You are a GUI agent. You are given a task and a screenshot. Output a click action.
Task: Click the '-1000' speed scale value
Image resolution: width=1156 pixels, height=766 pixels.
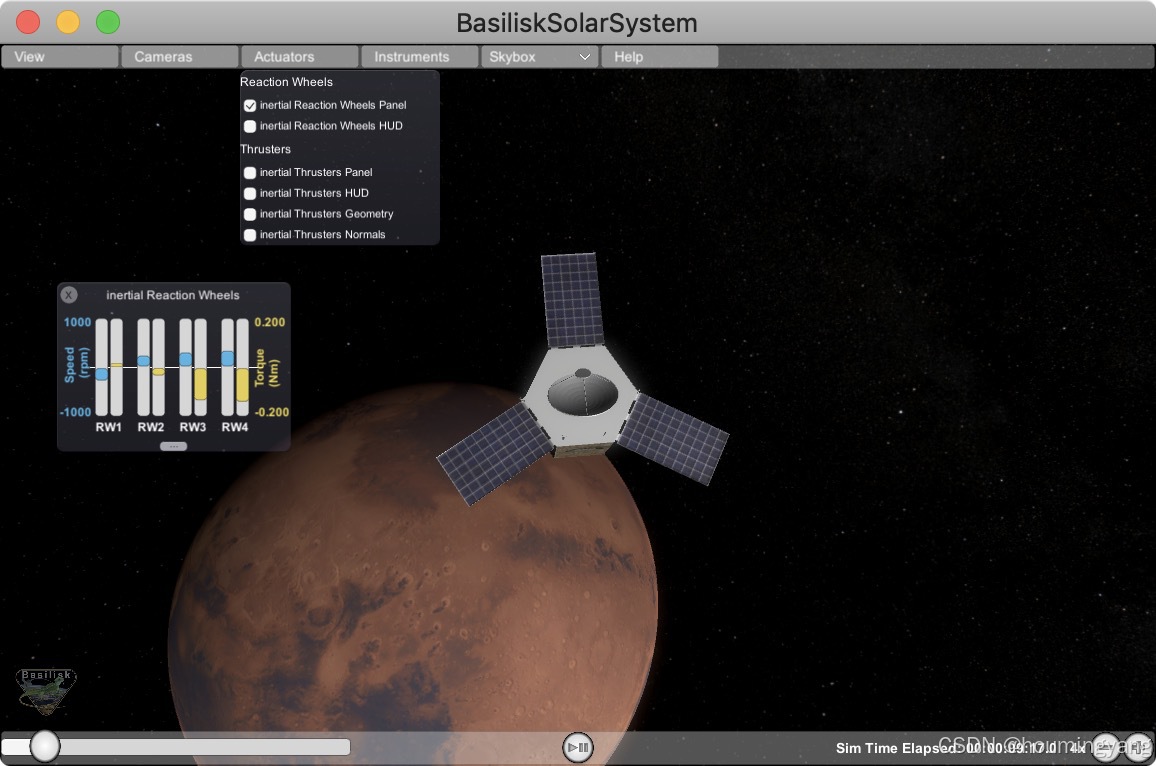[75, 412]
